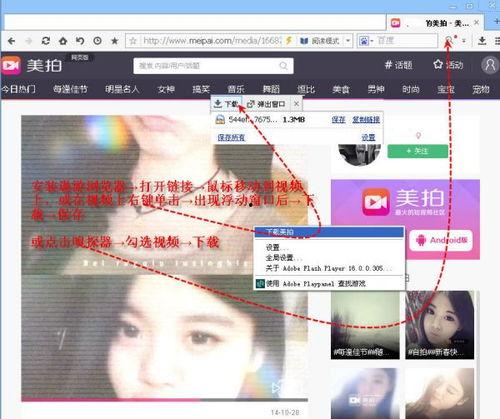
Task: Select the 每逢佳节 category
Action: coord(70,89)
